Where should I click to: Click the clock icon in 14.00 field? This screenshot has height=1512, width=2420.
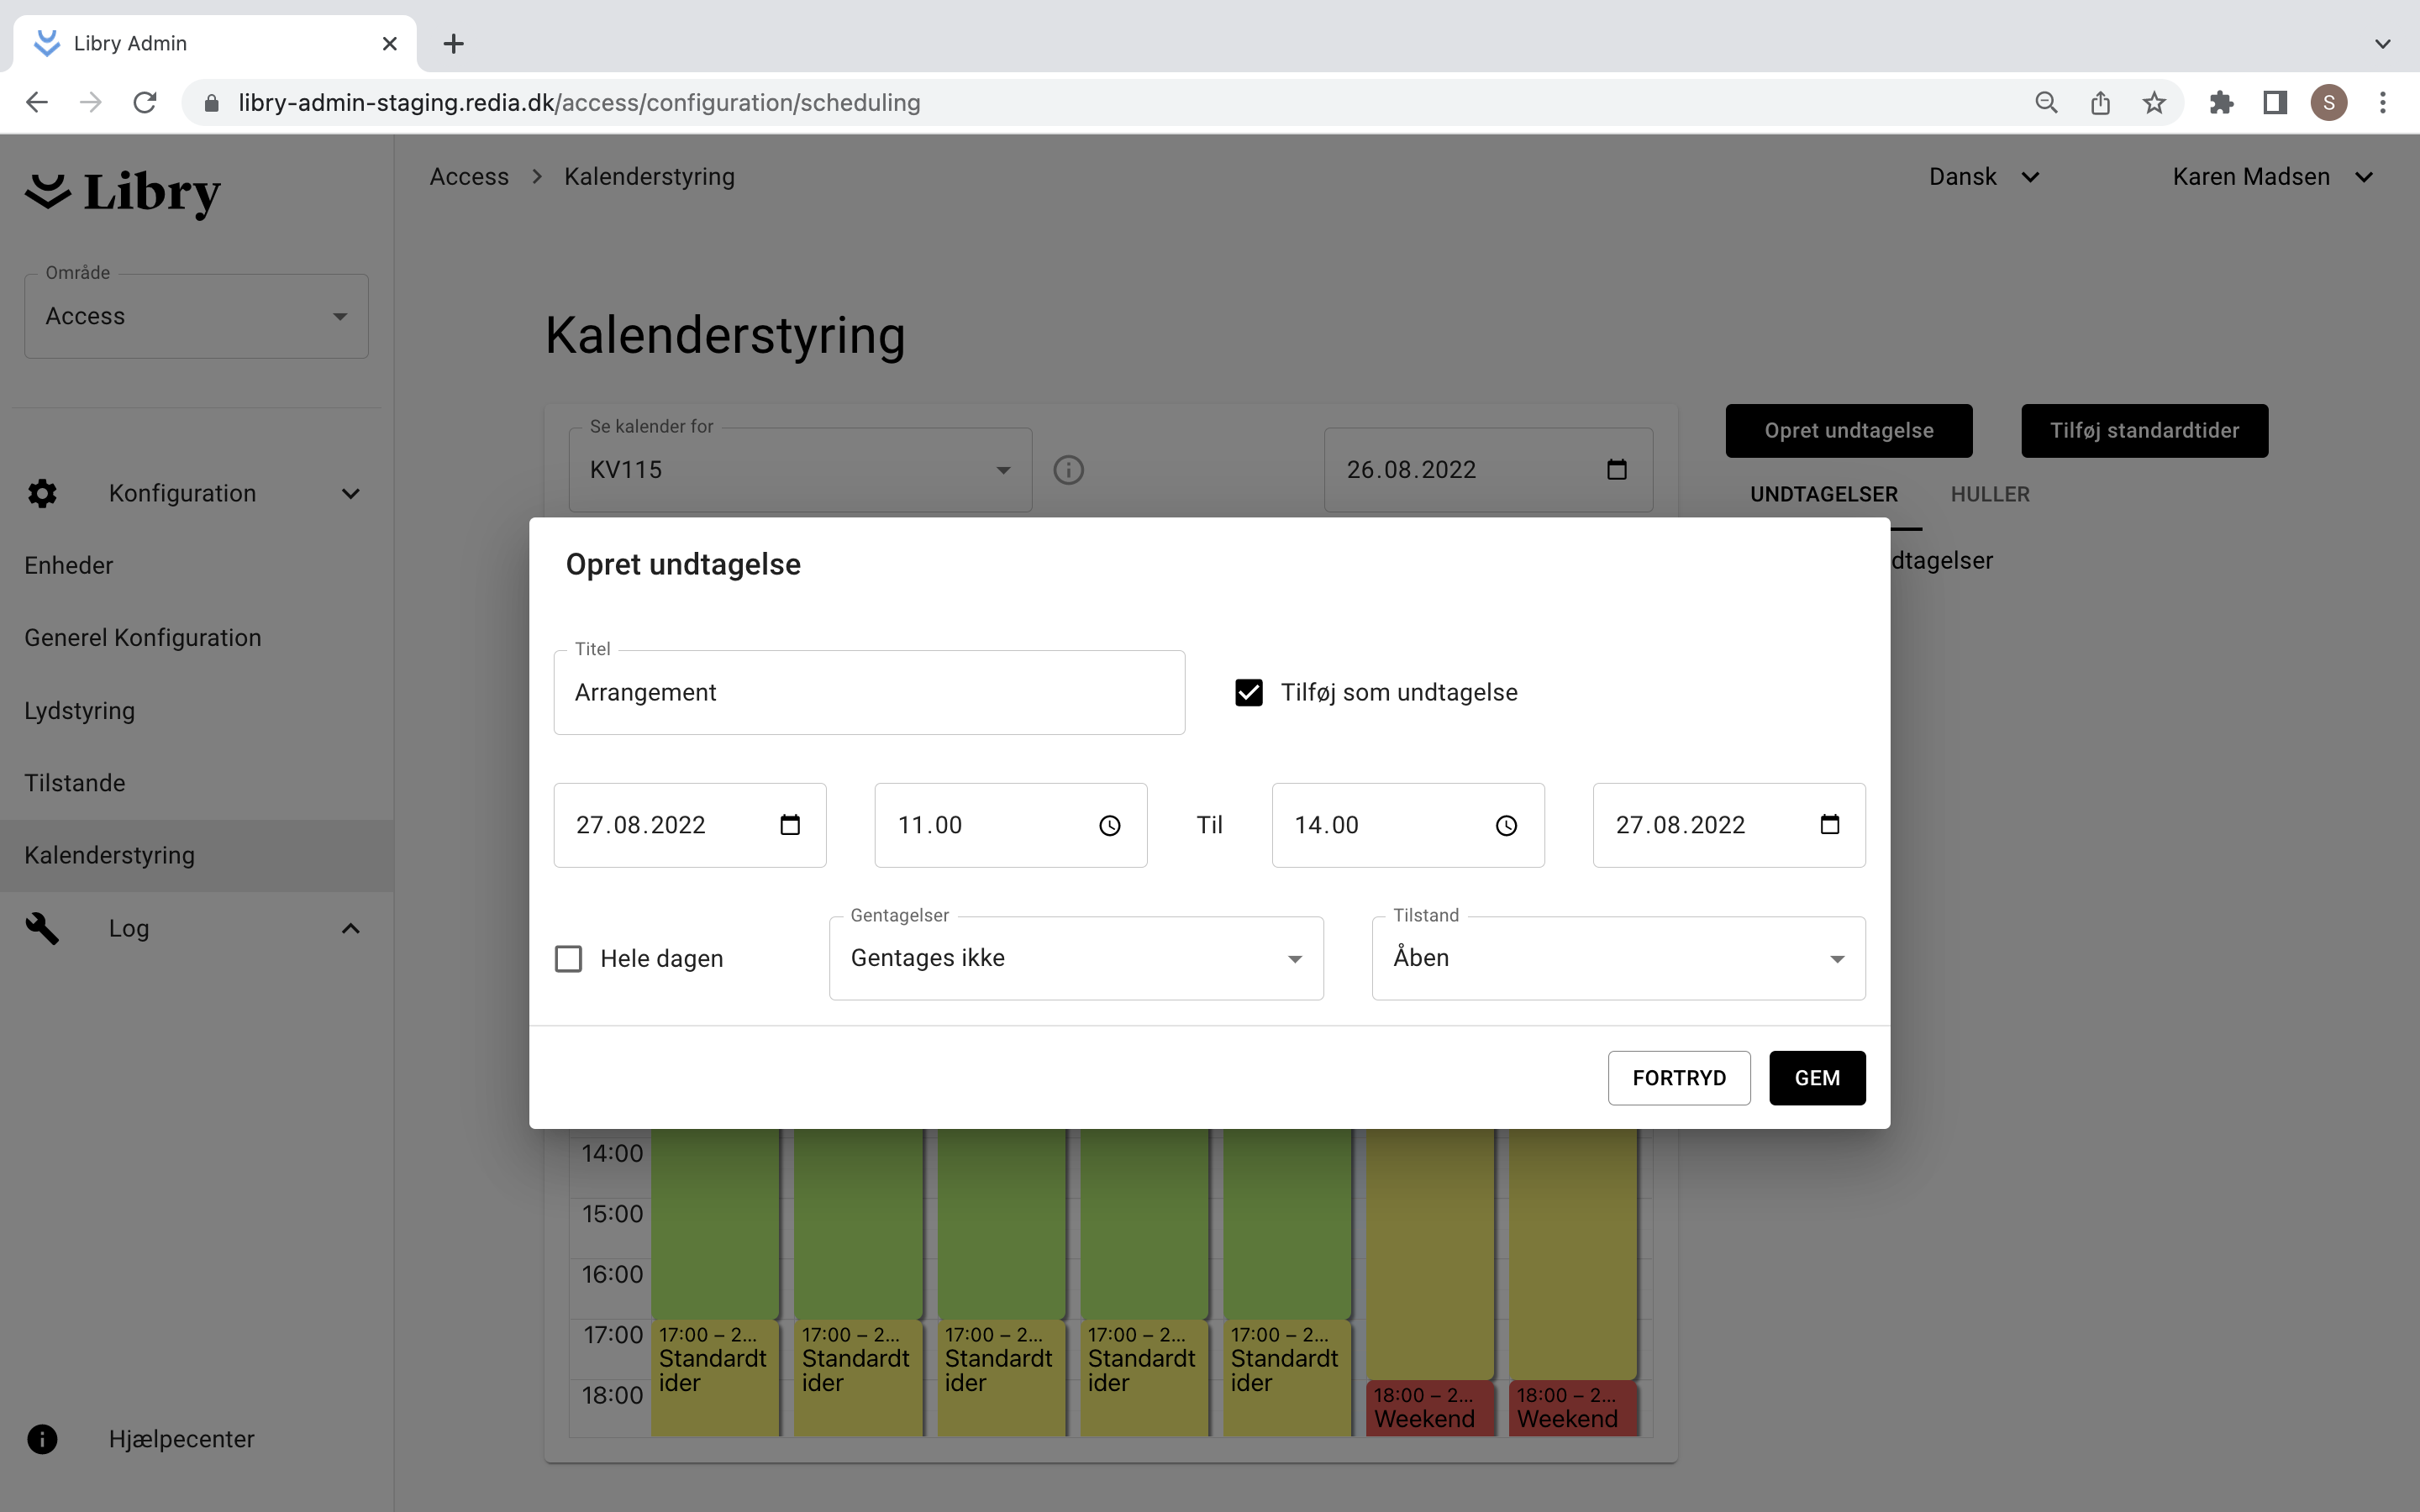pos(1506,825)
